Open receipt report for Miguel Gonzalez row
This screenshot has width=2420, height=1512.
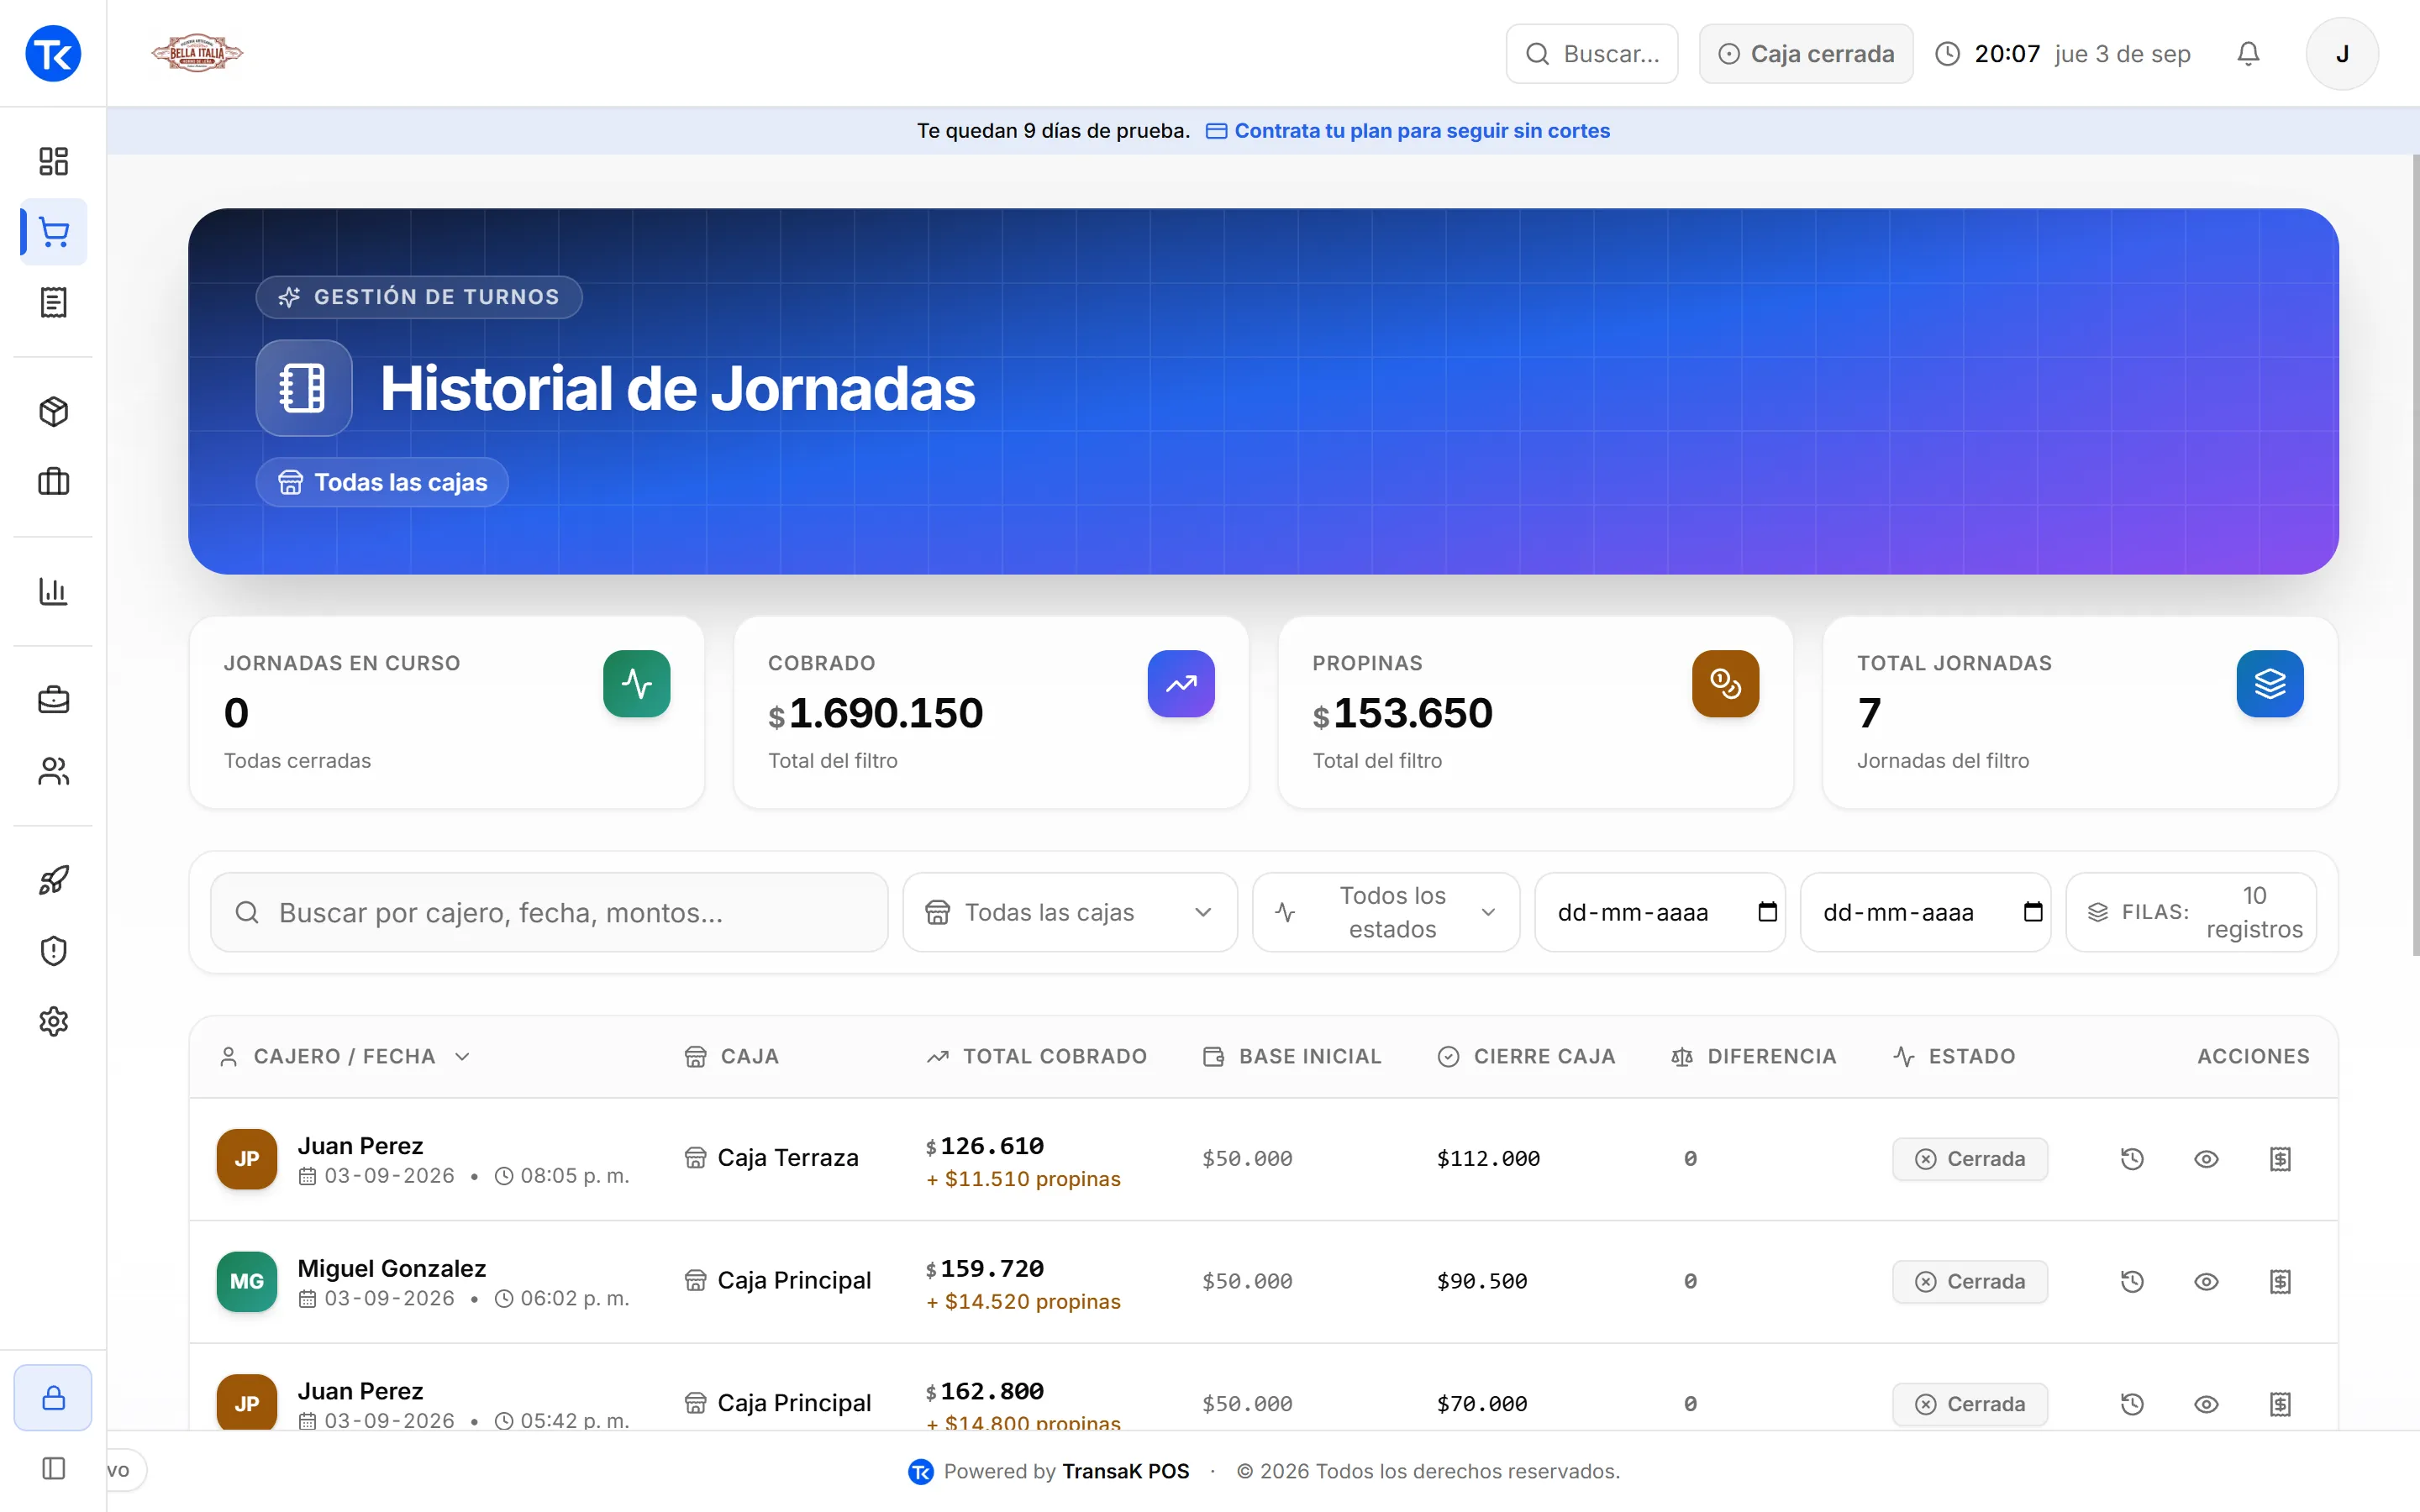click(x=2280, y=1282)
